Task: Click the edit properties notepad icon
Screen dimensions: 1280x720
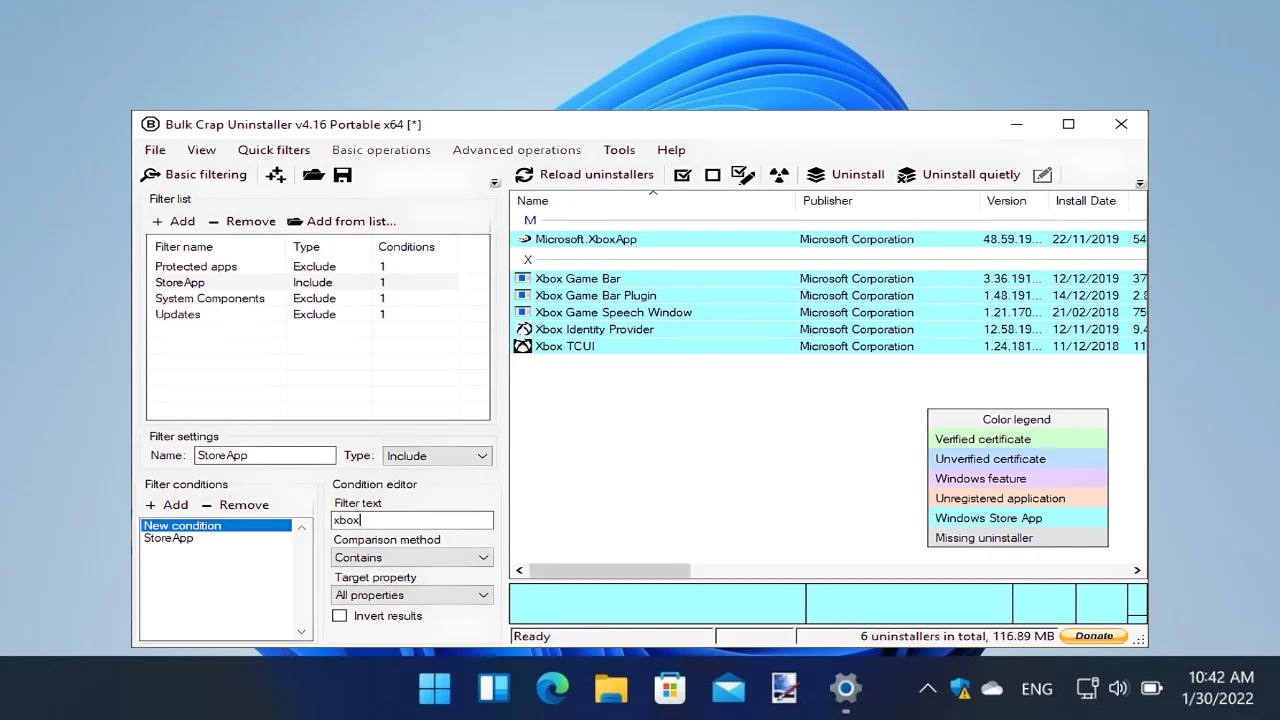Action: click(1042, 175)
